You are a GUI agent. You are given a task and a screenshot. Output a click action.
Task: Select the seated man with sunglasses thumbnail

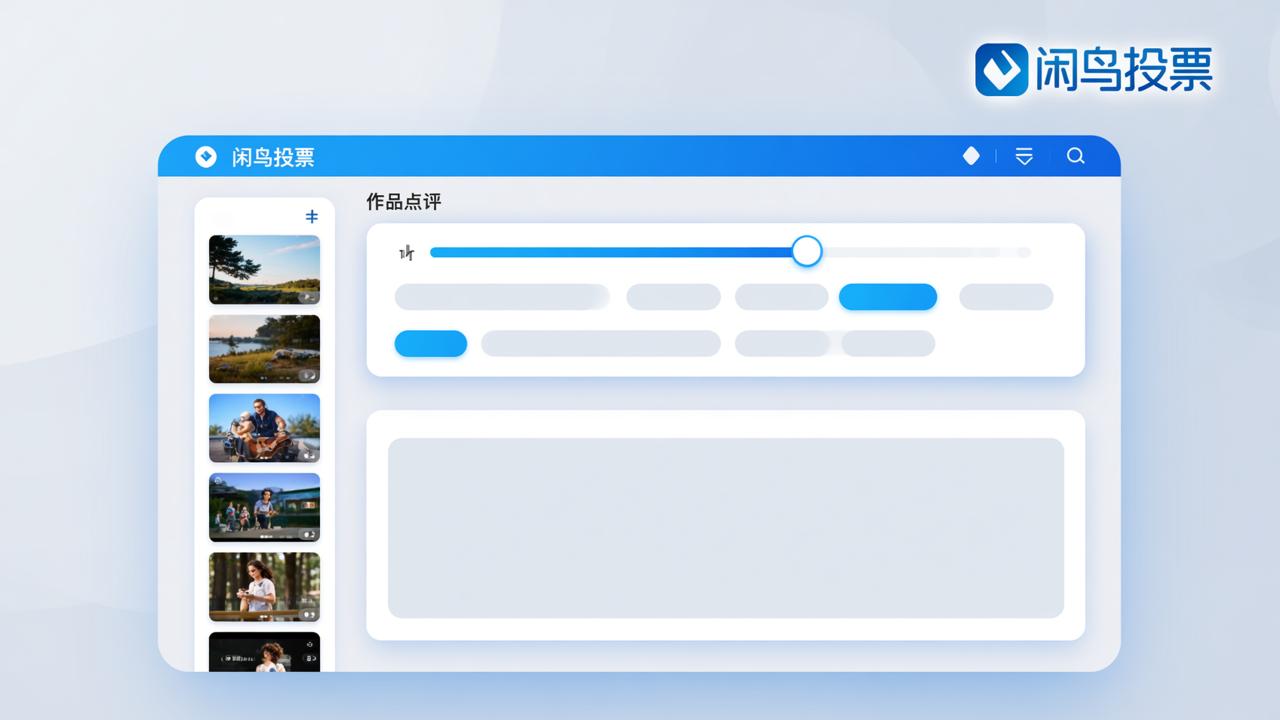coord(264,428)
